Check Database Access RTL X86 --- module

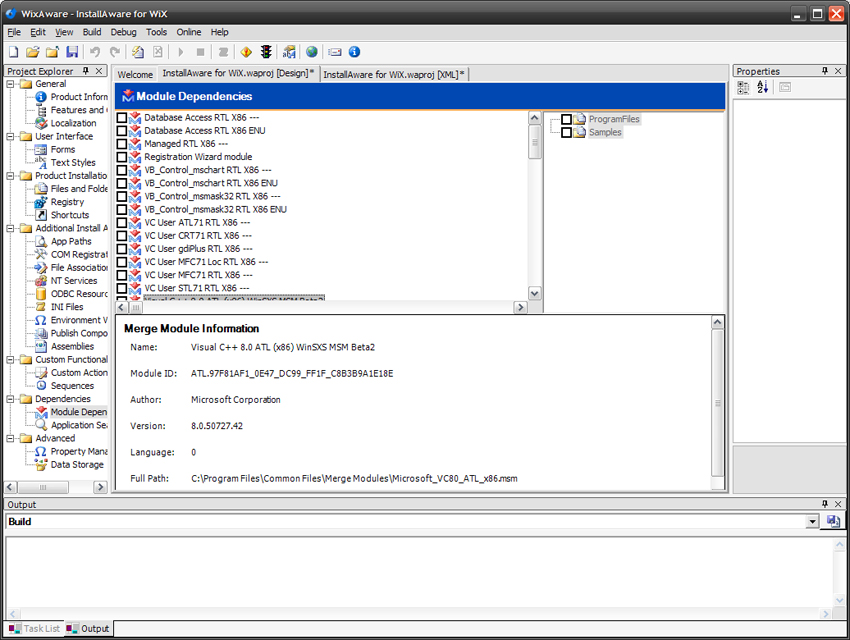point(122,118)
